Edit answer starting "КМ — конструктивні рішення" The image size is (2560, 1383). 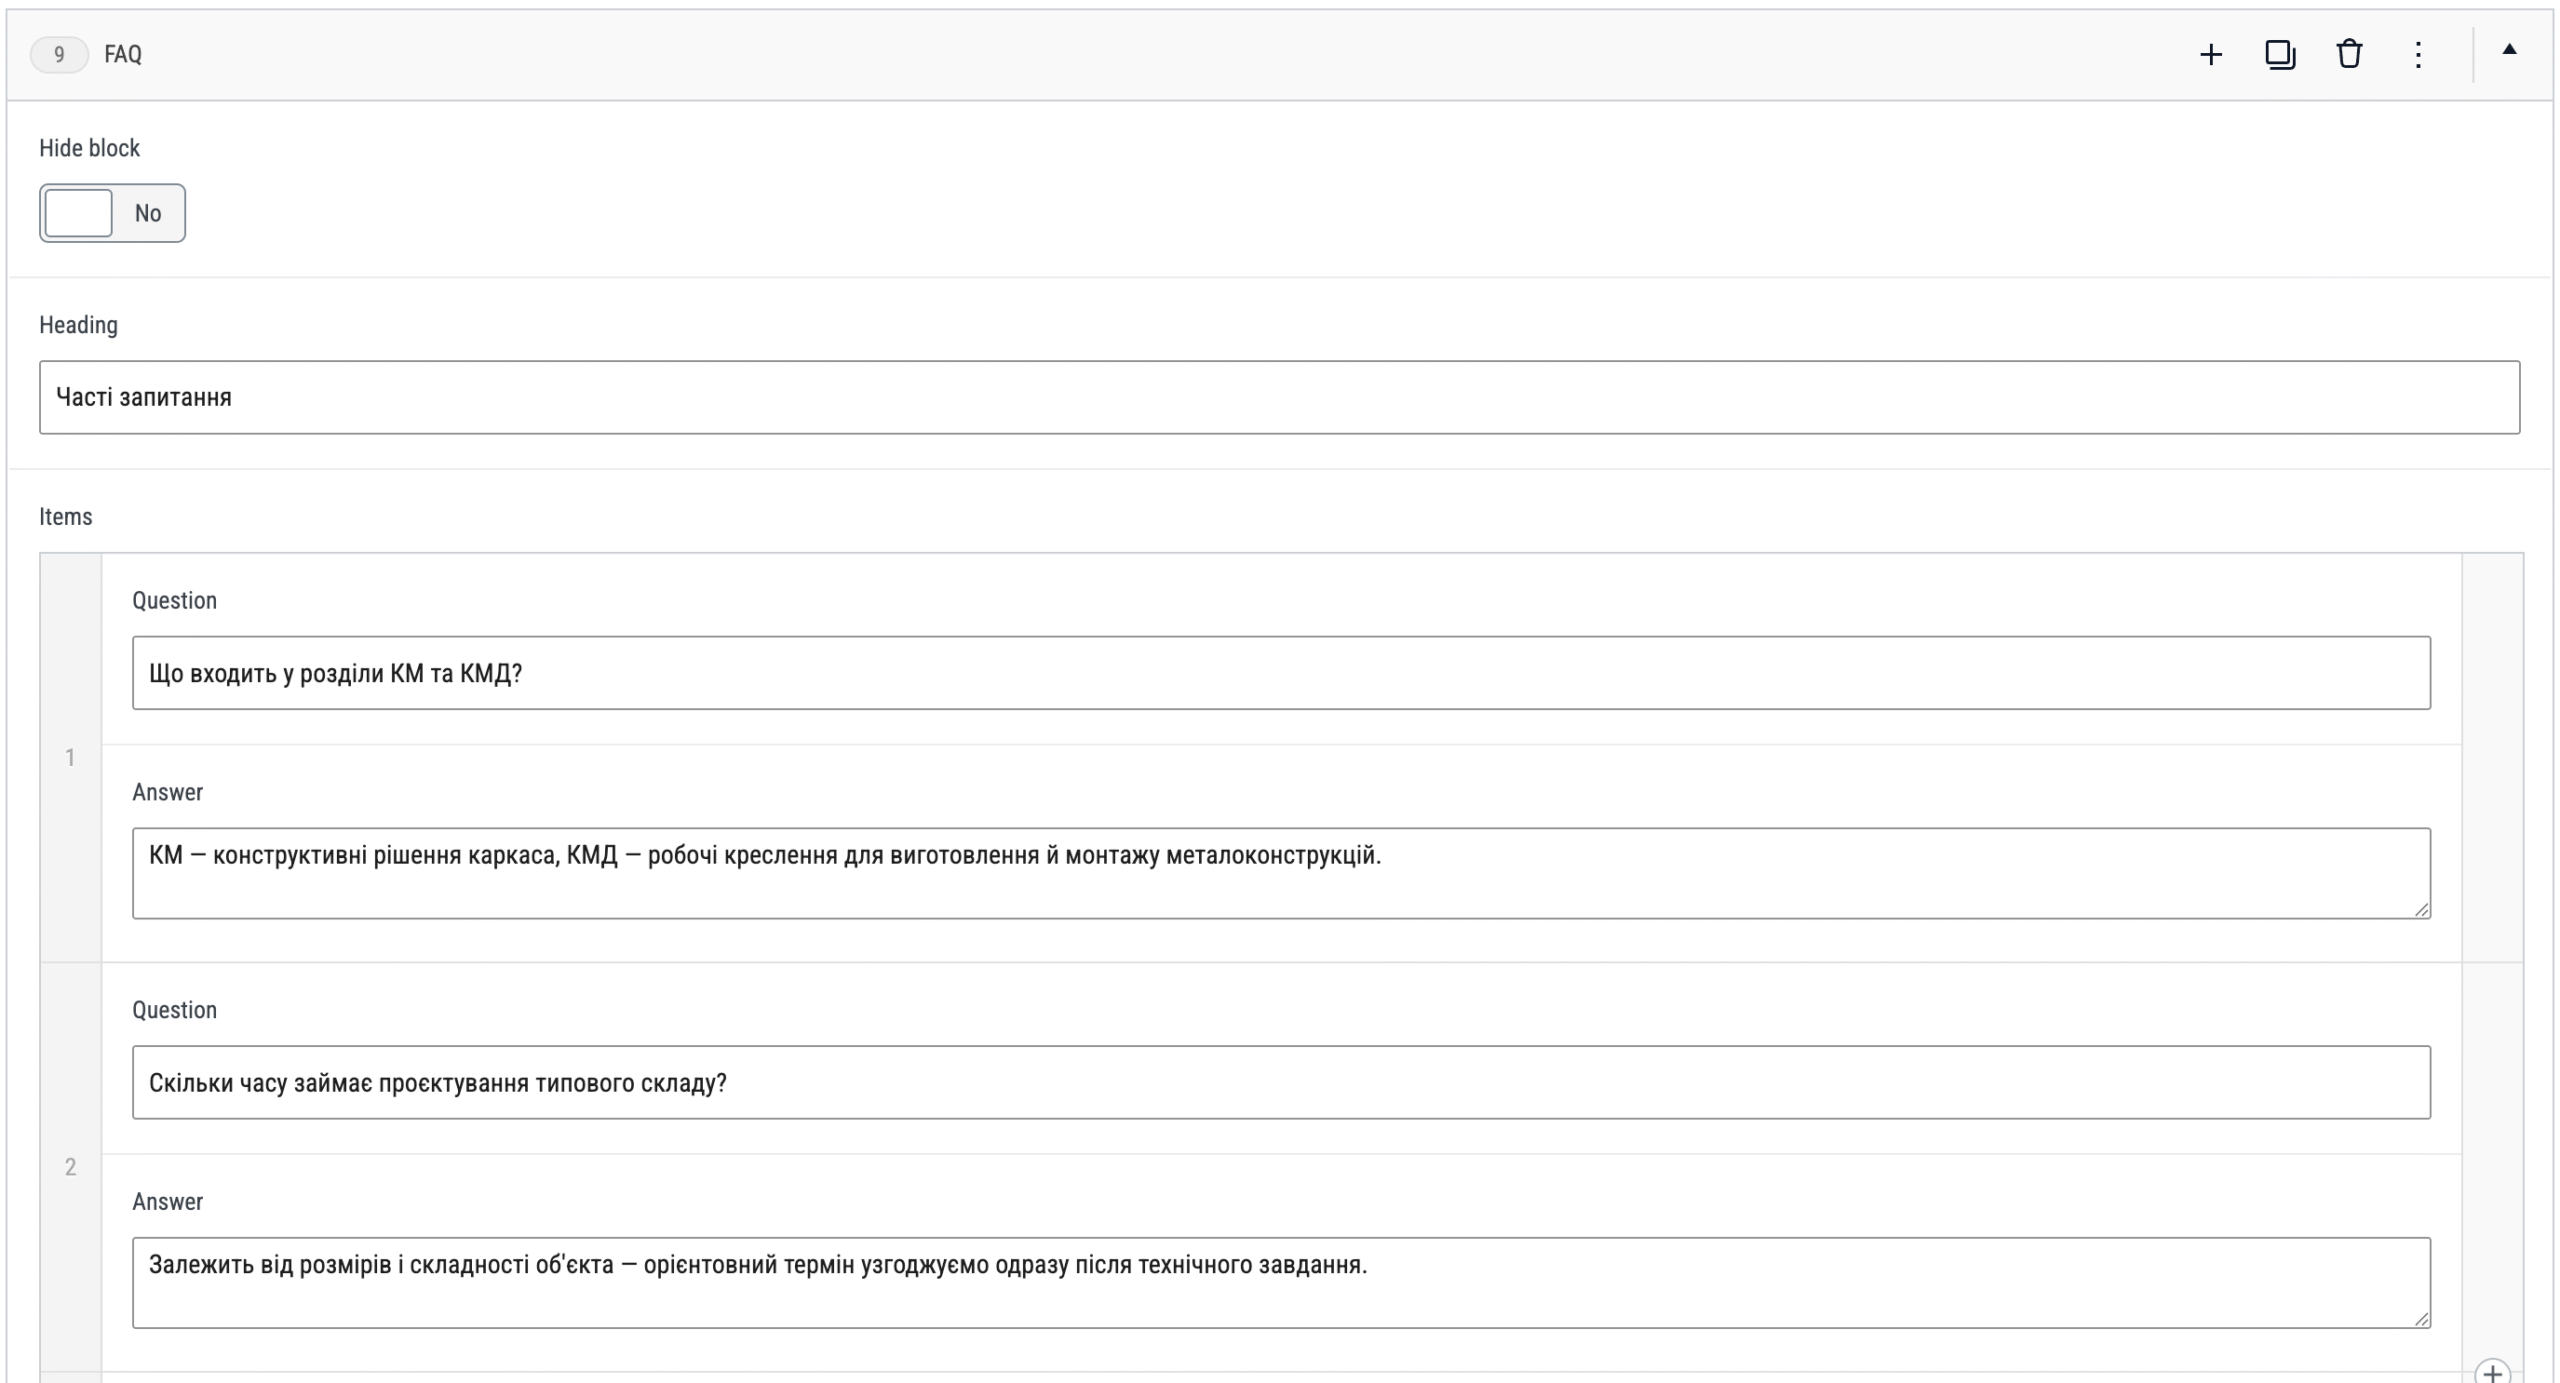[1281, 873]
